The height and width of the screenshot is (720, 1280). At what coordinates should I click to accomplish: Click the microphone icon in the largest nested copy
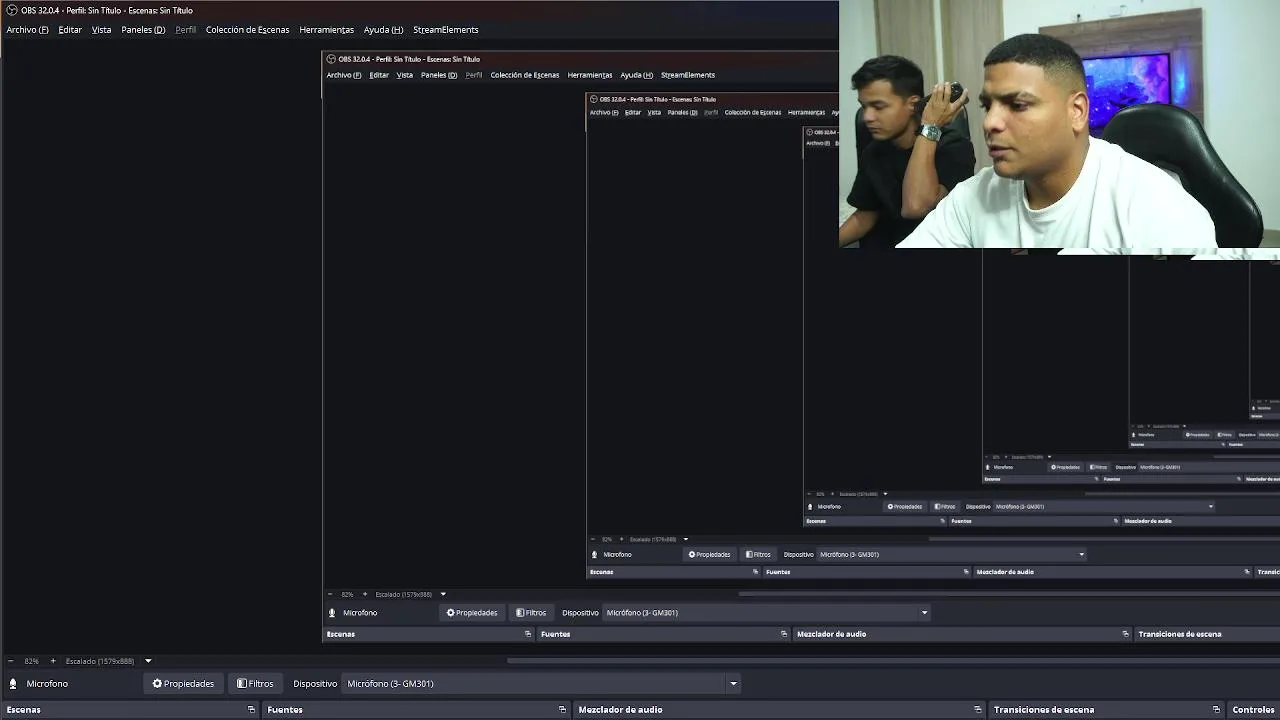click(x=332, y=613)
